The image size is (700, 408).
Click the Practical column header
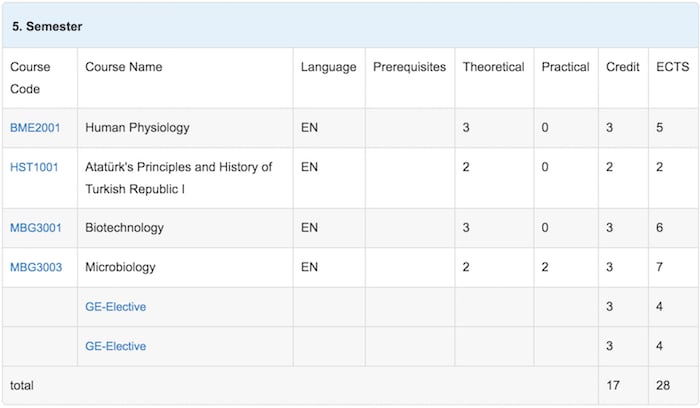[x=565, y=67]
